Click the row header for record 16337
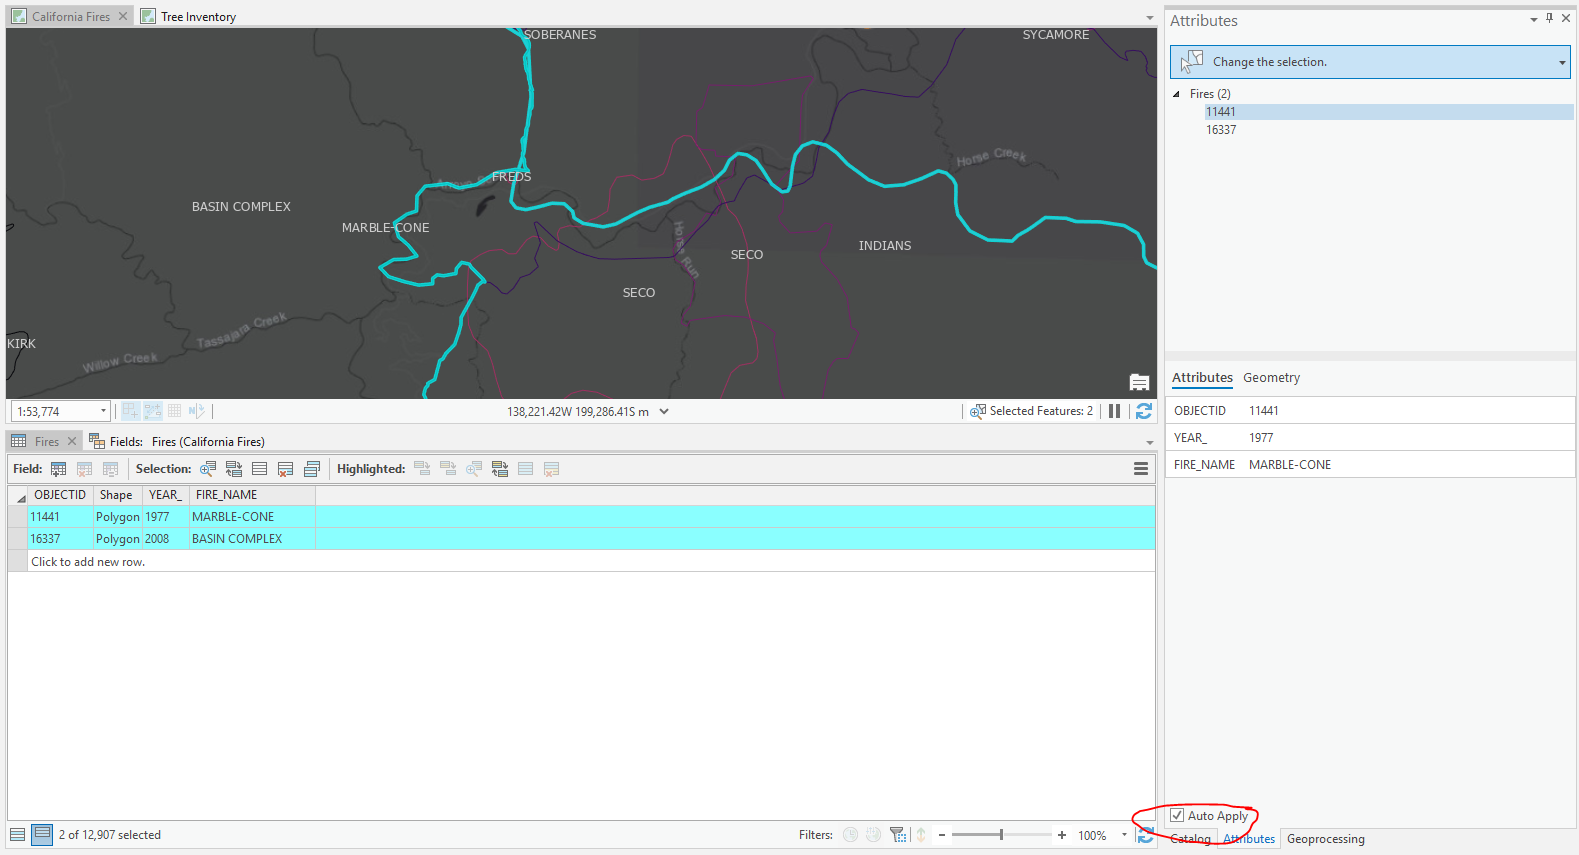 [x=18, y=539]
